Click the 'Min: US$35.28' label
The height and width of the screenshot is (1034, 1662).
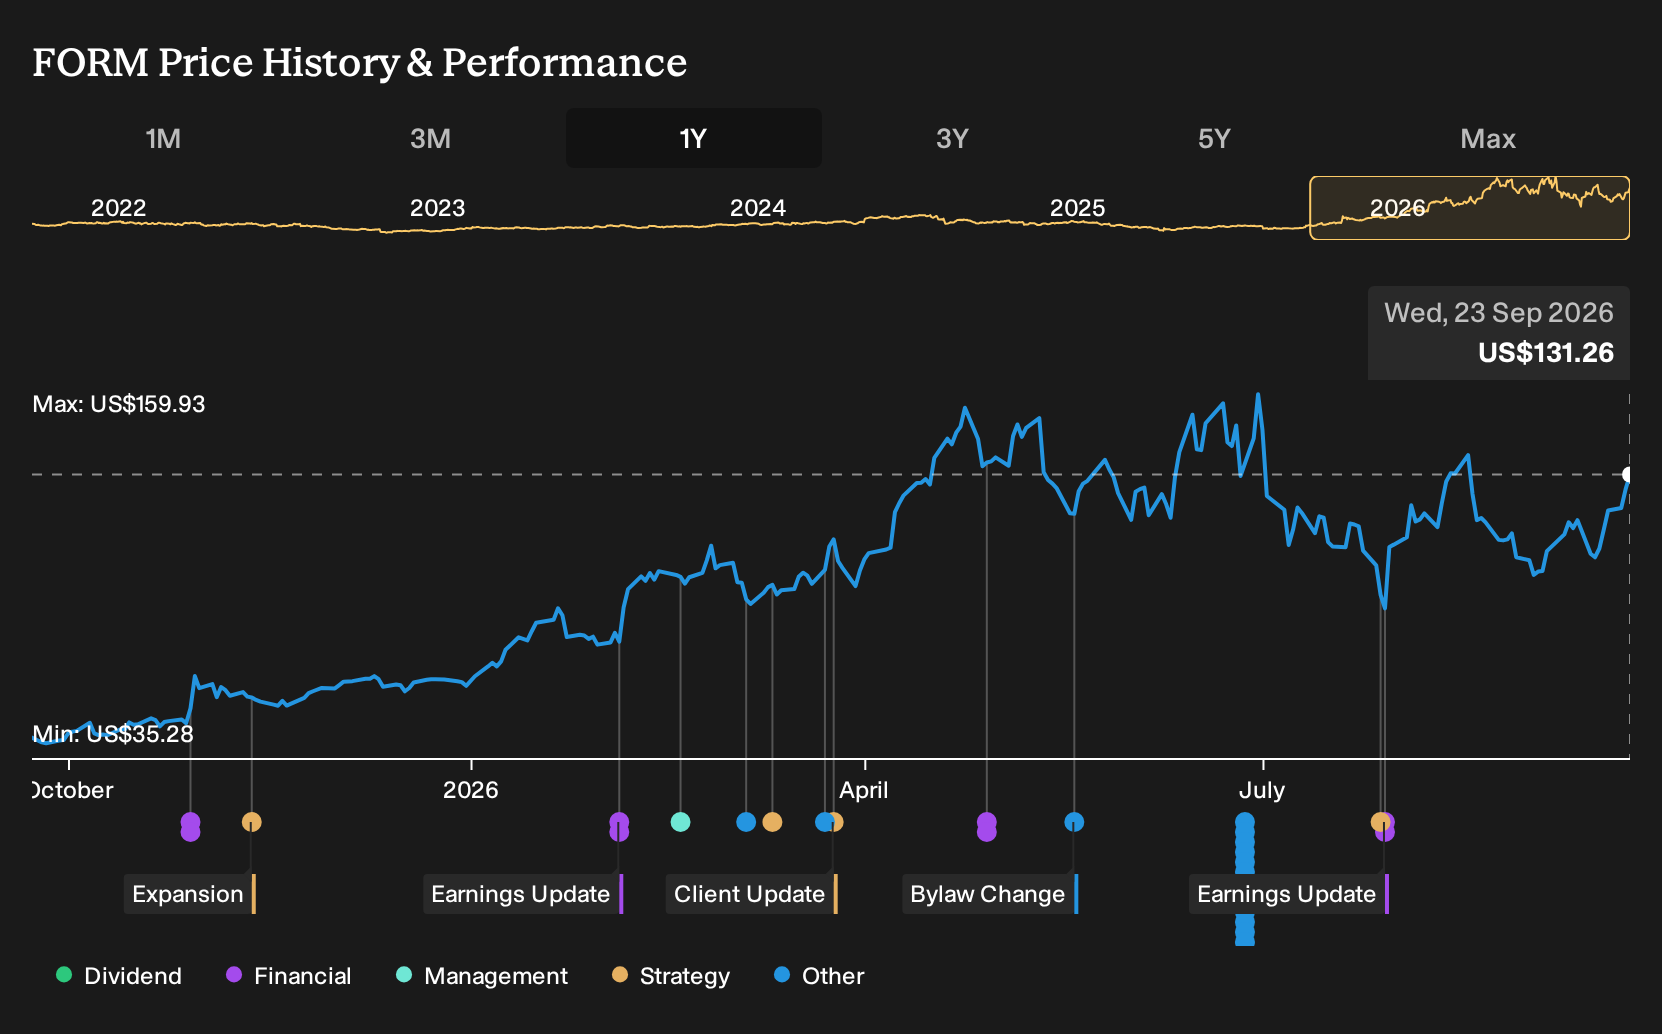[x=113, y=734]
